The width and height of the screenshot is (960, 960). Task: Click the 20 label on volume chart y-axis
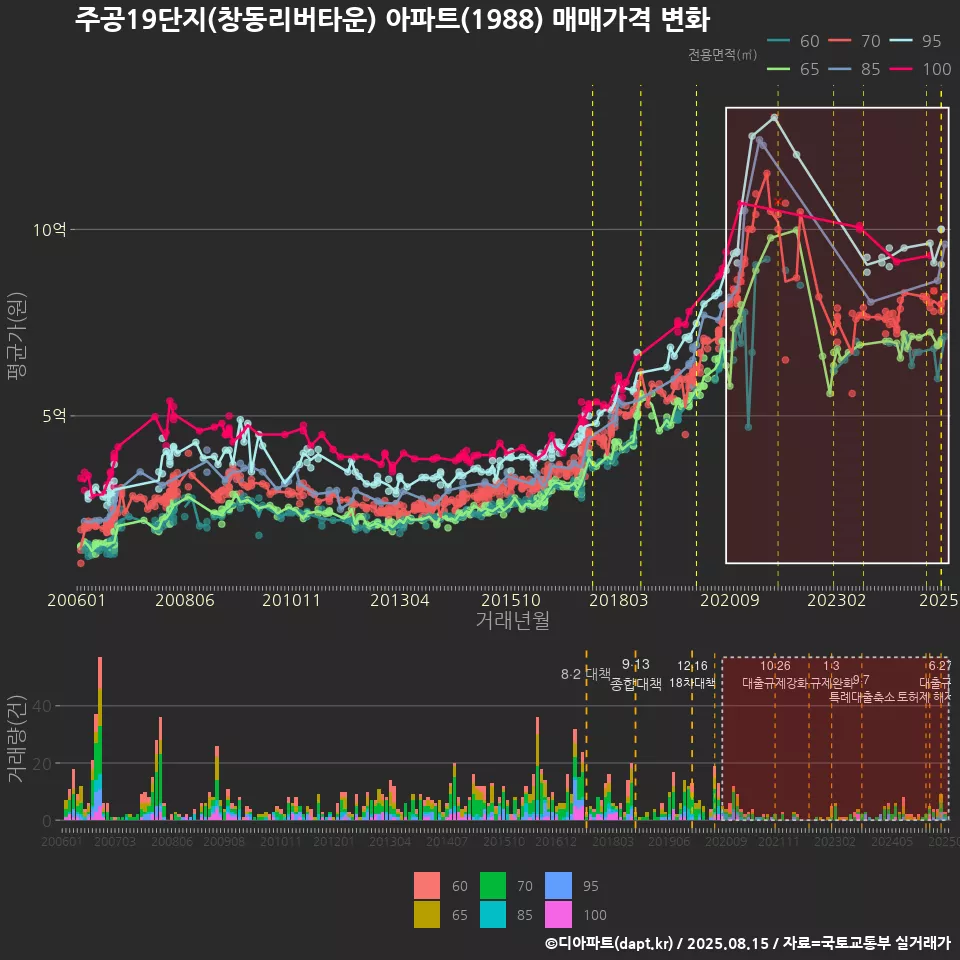point(42,763)
